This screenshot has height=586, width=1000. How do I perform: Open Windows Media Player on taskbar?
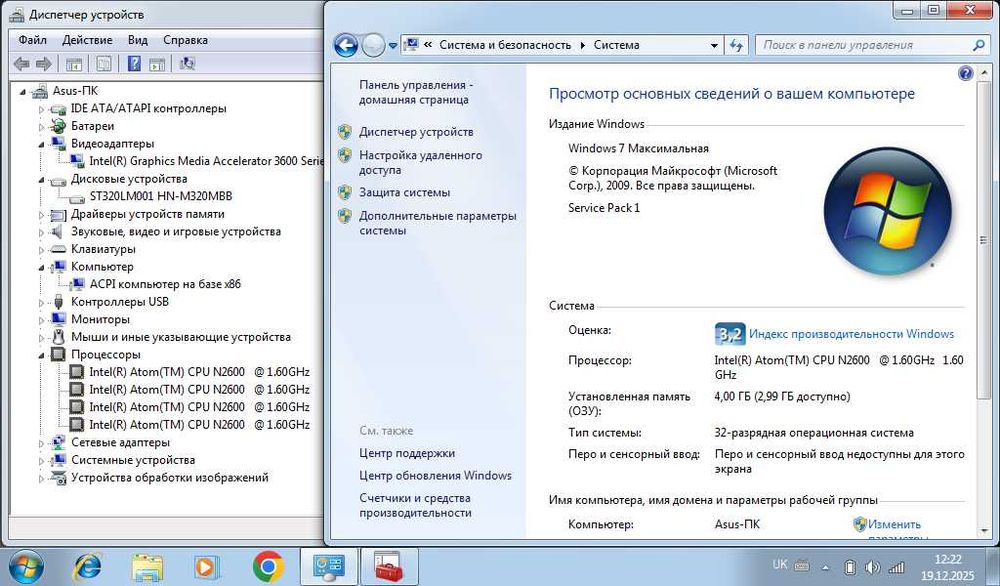pyautogui.click(x=206, y=567)
